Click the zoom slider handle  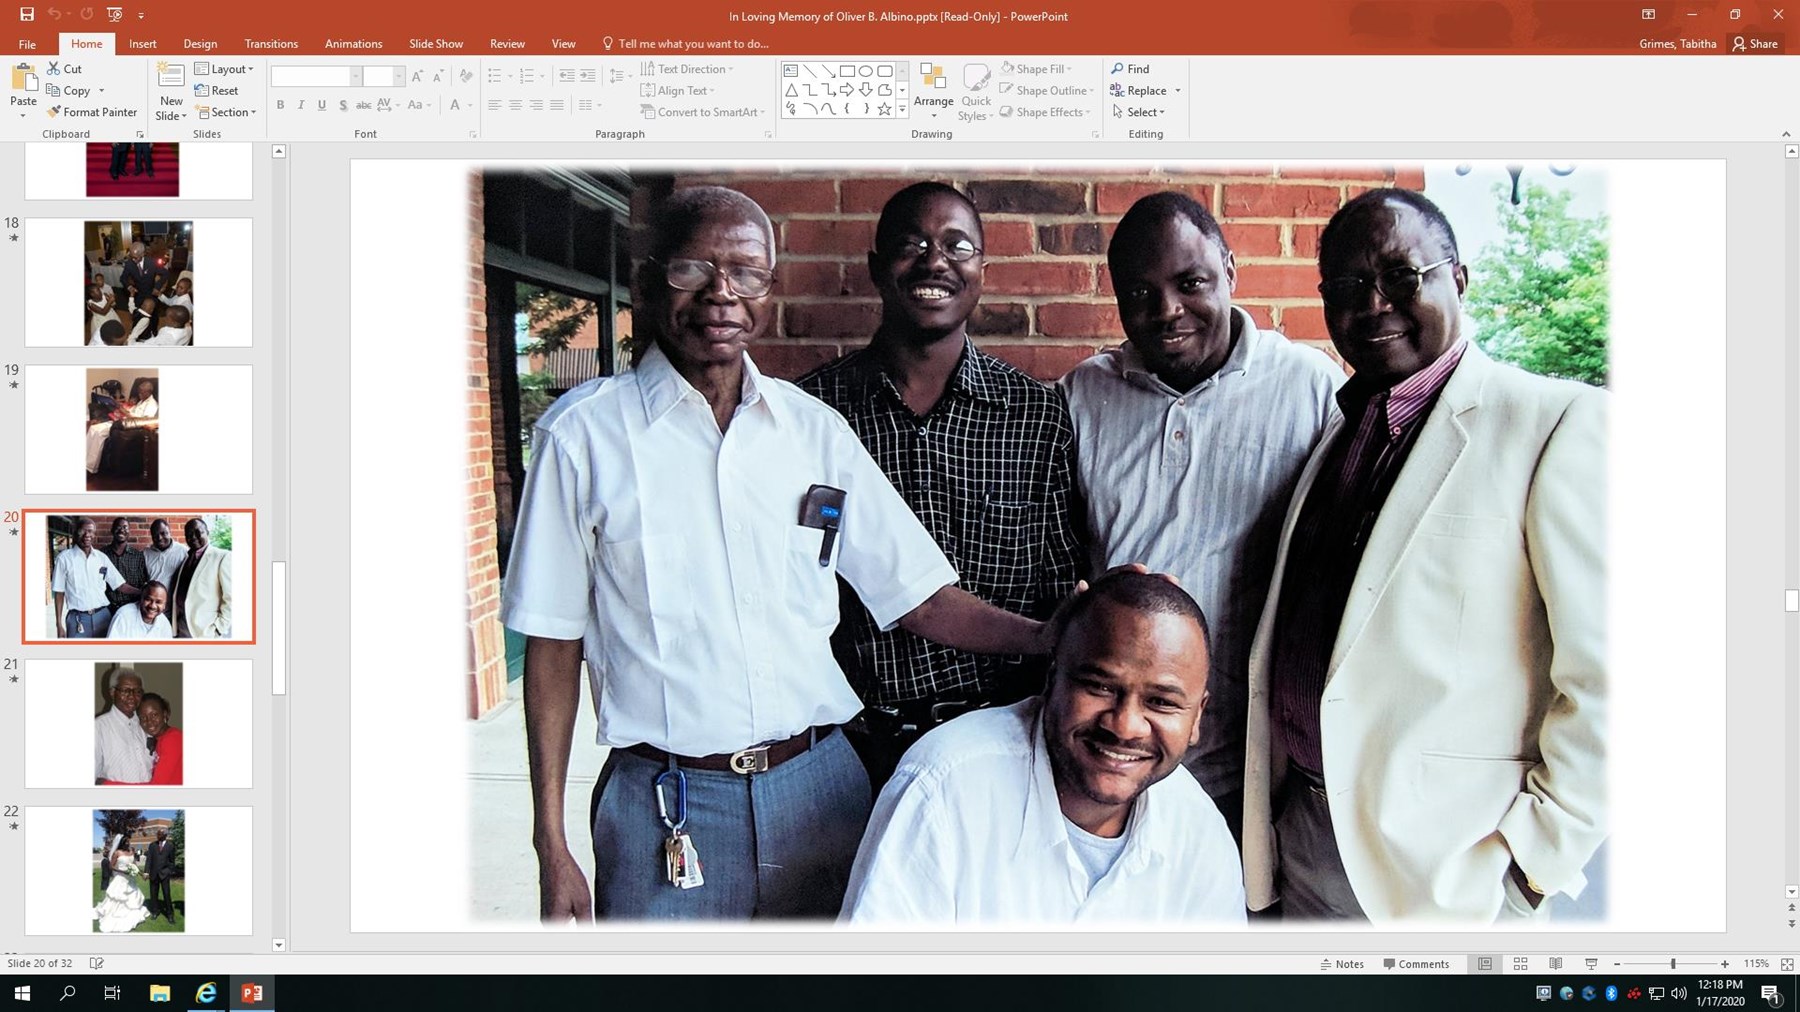click(x=1673, y=964)
